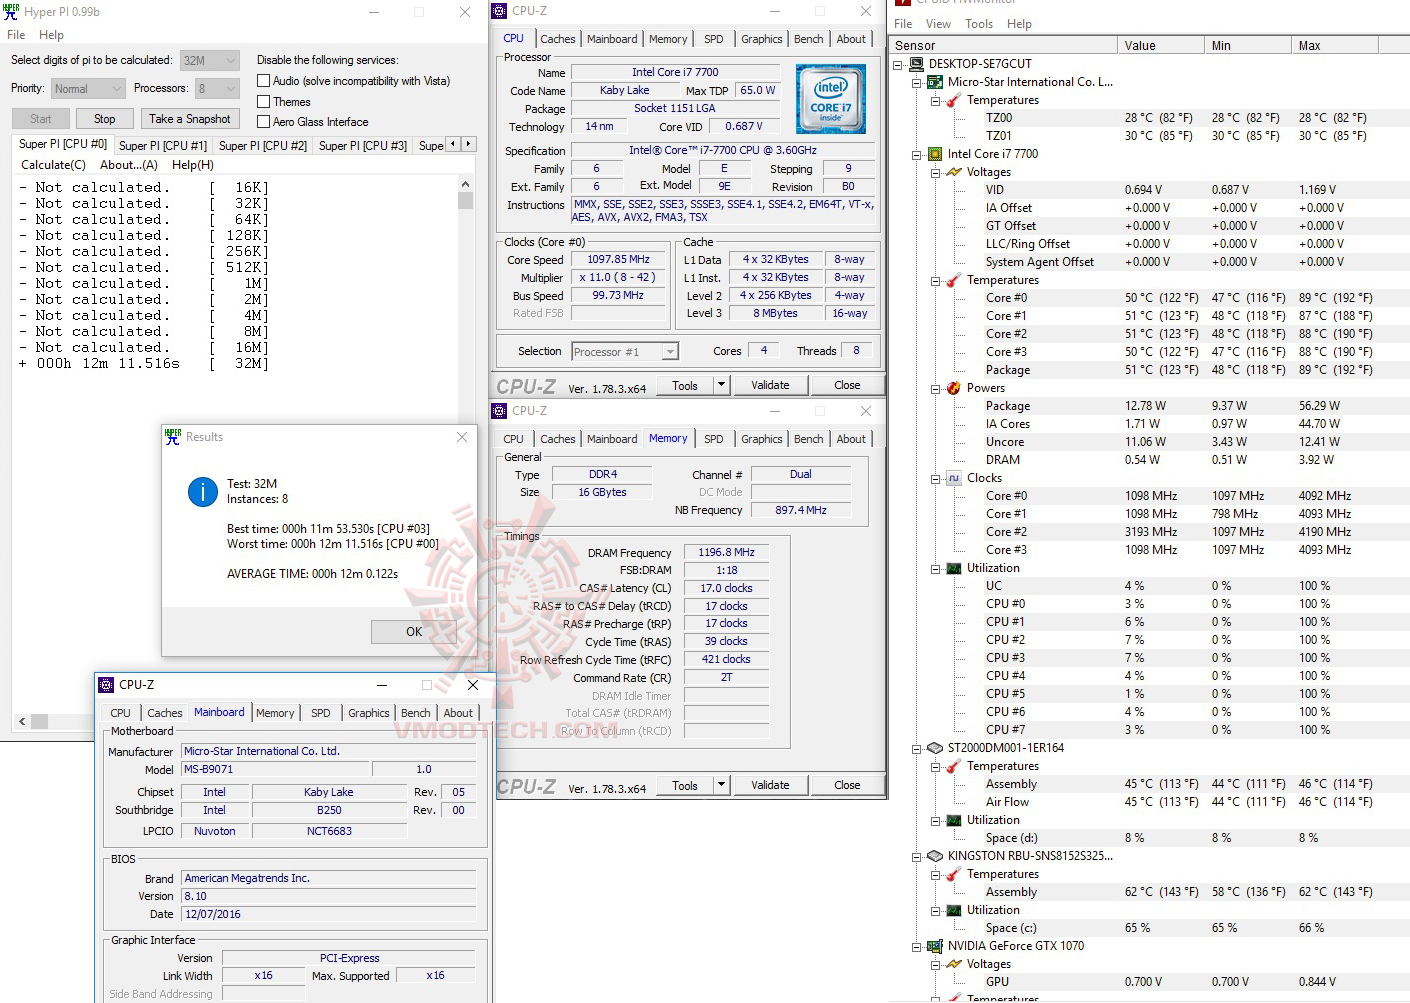1410x1003 pixels.
Task: Open the Processor #1 selection dropdown
Action: (625, 352)
